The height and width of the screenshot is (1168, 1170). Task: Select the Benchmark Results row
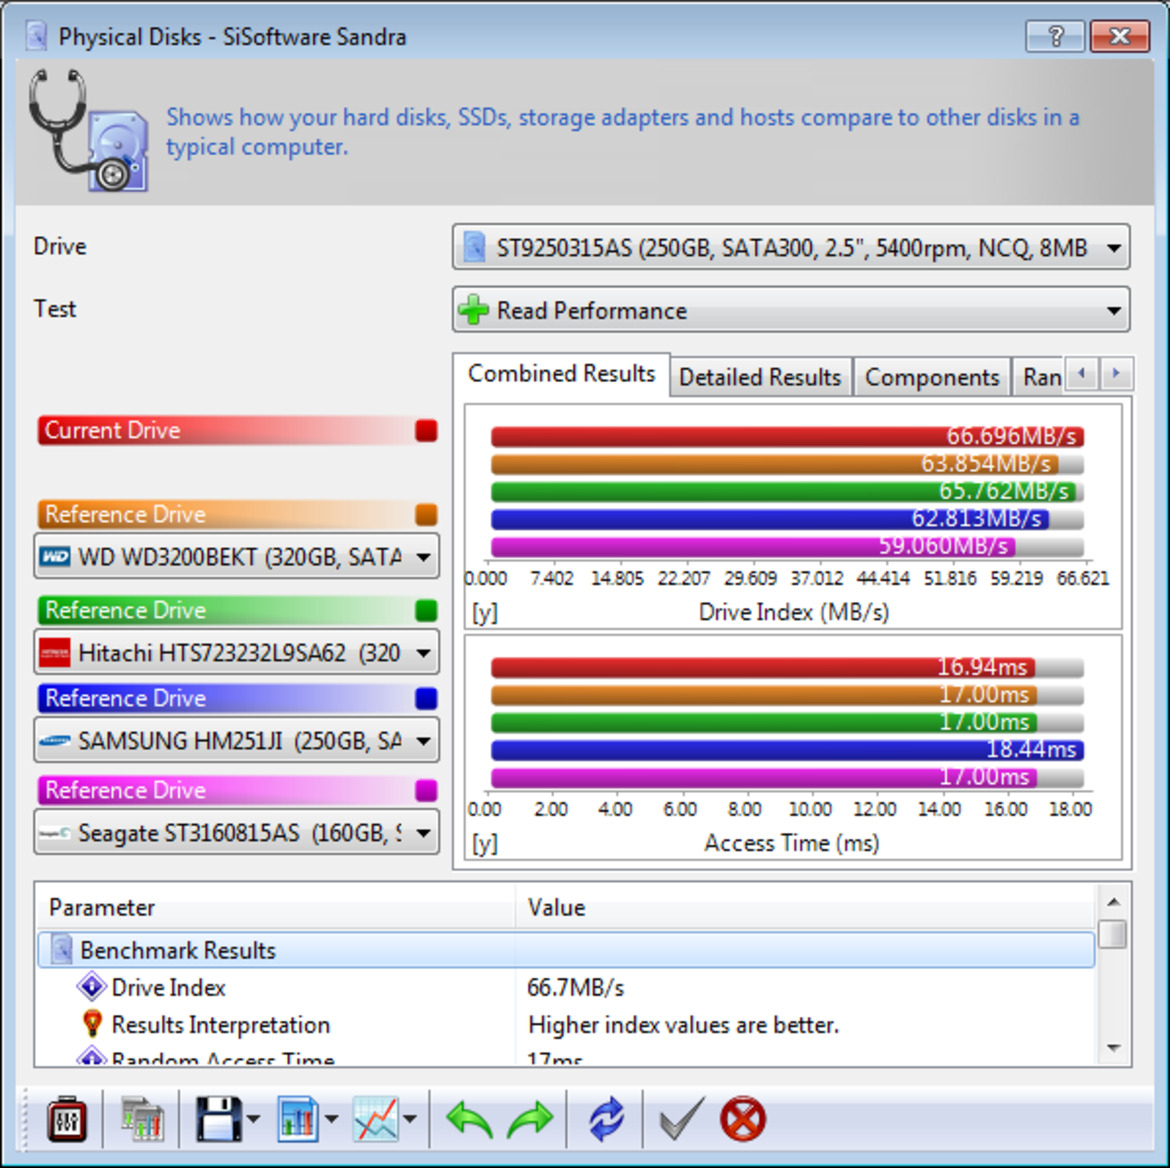(x=566, y=950)
